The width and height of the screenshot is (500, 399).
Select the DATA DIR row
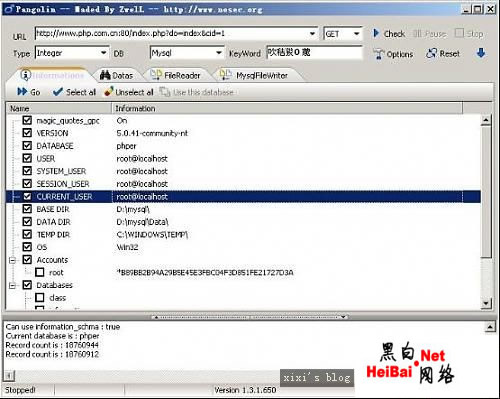click(x=243, y=222)
